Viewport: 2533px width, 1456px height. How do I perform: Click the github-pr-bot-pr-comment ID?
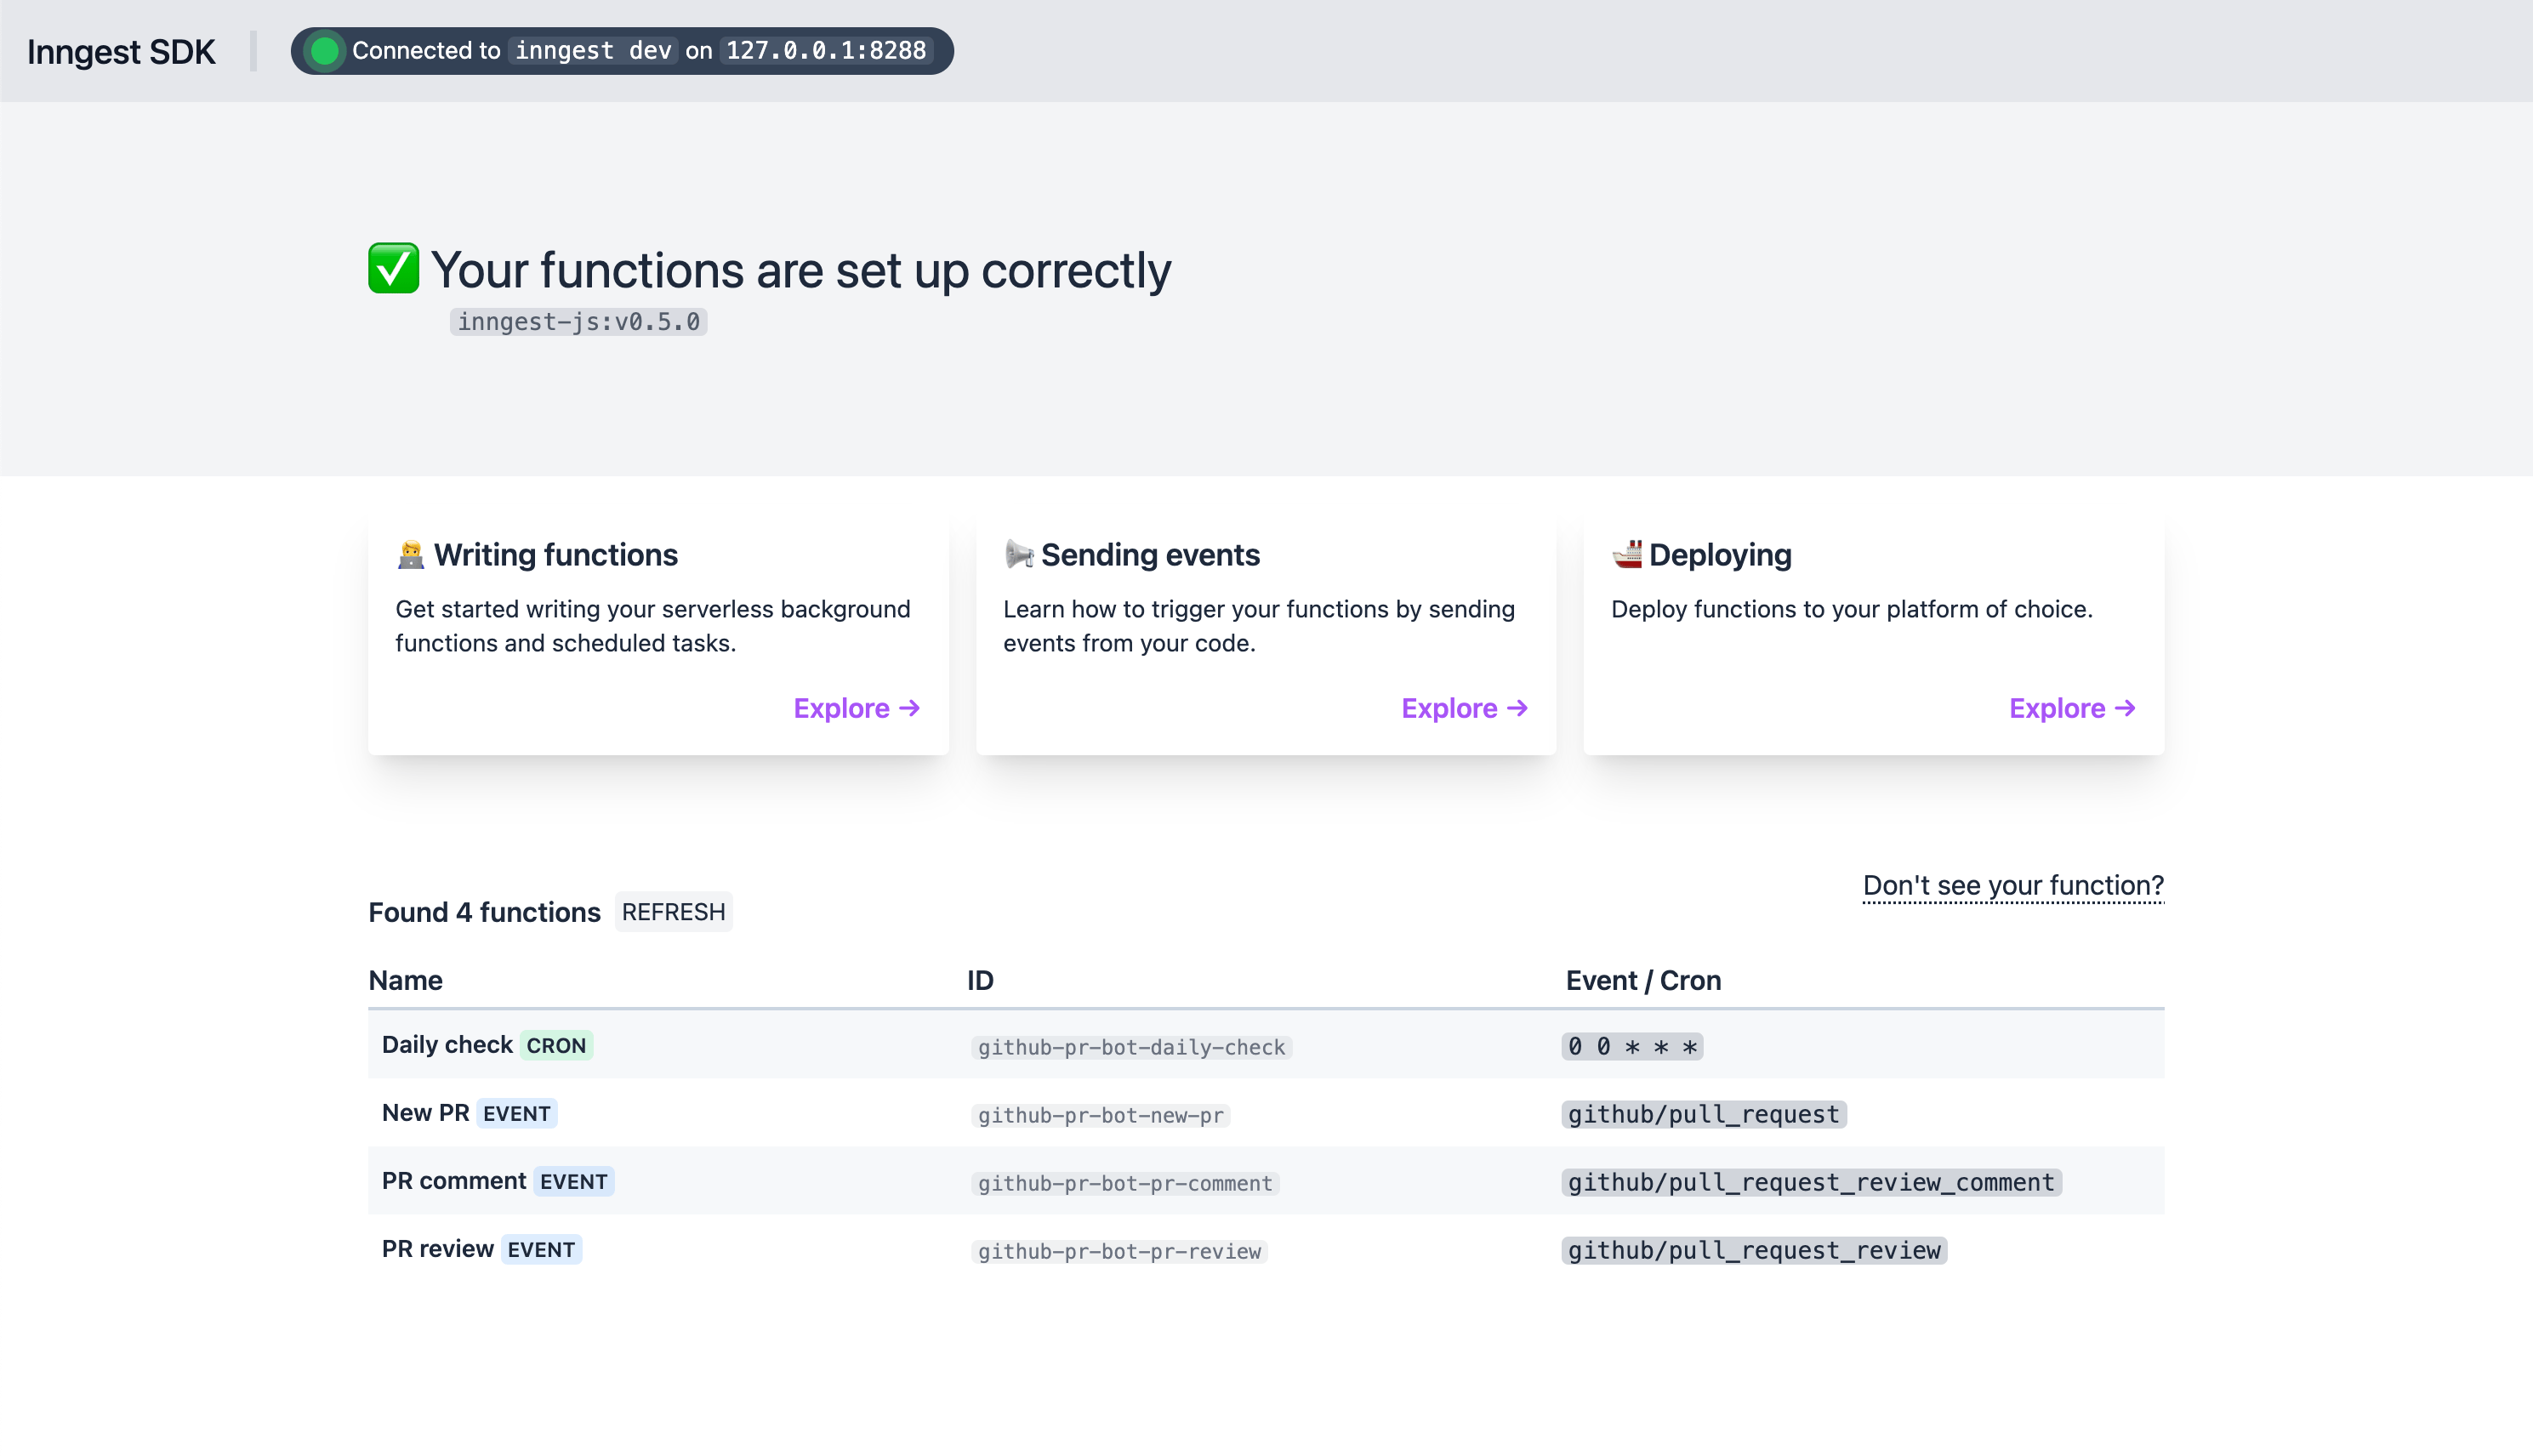pyautogui.click(x=1125, y=1183)
